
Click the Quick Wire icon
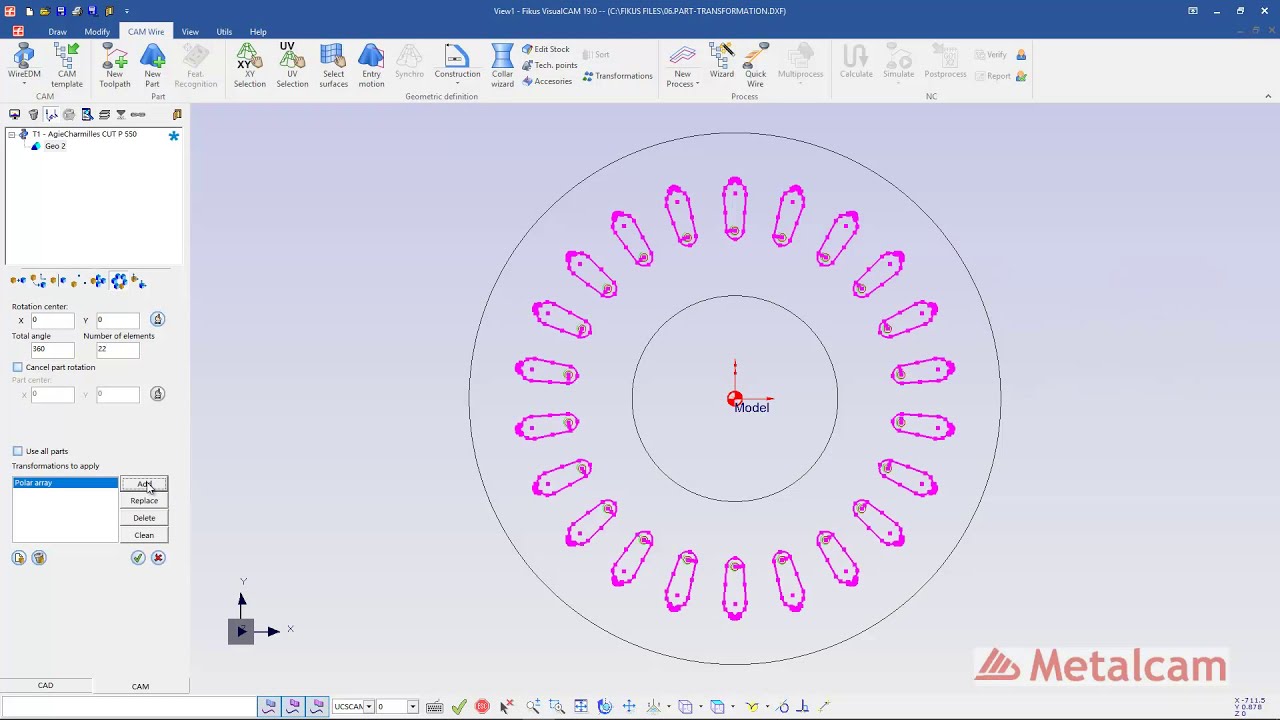[755, 65]
